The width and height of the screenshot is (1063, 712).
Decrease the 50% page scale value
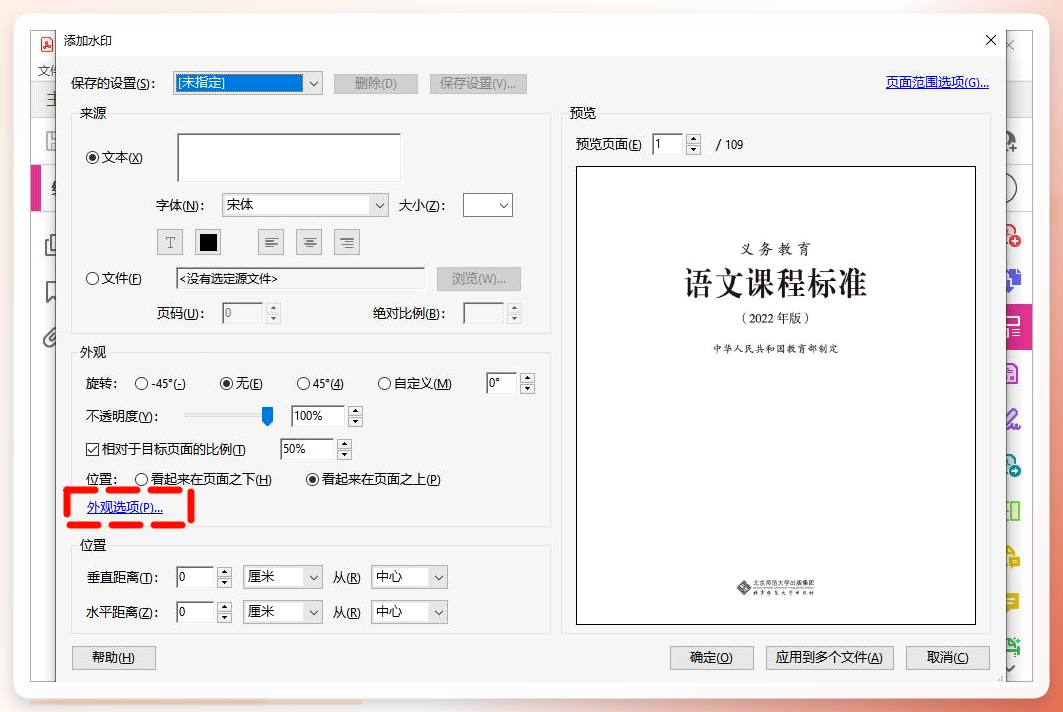click(344, 454)
